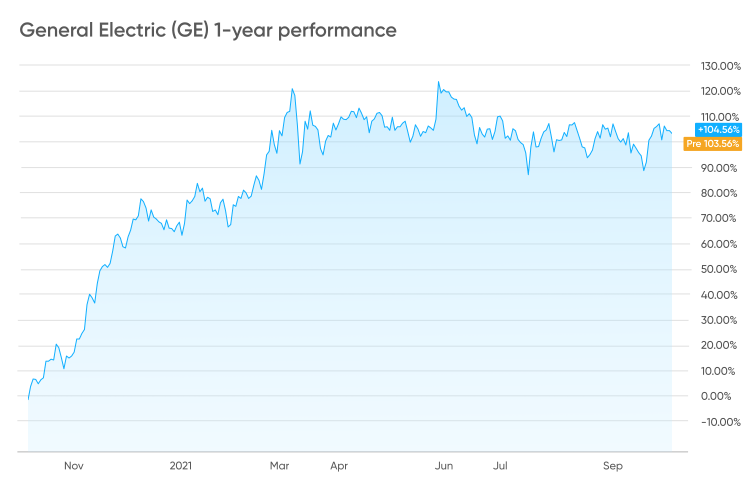The height and width of the screenshot is (488, 750).
Task: Select the Jun label on time axis
Action: click(444, 466)
